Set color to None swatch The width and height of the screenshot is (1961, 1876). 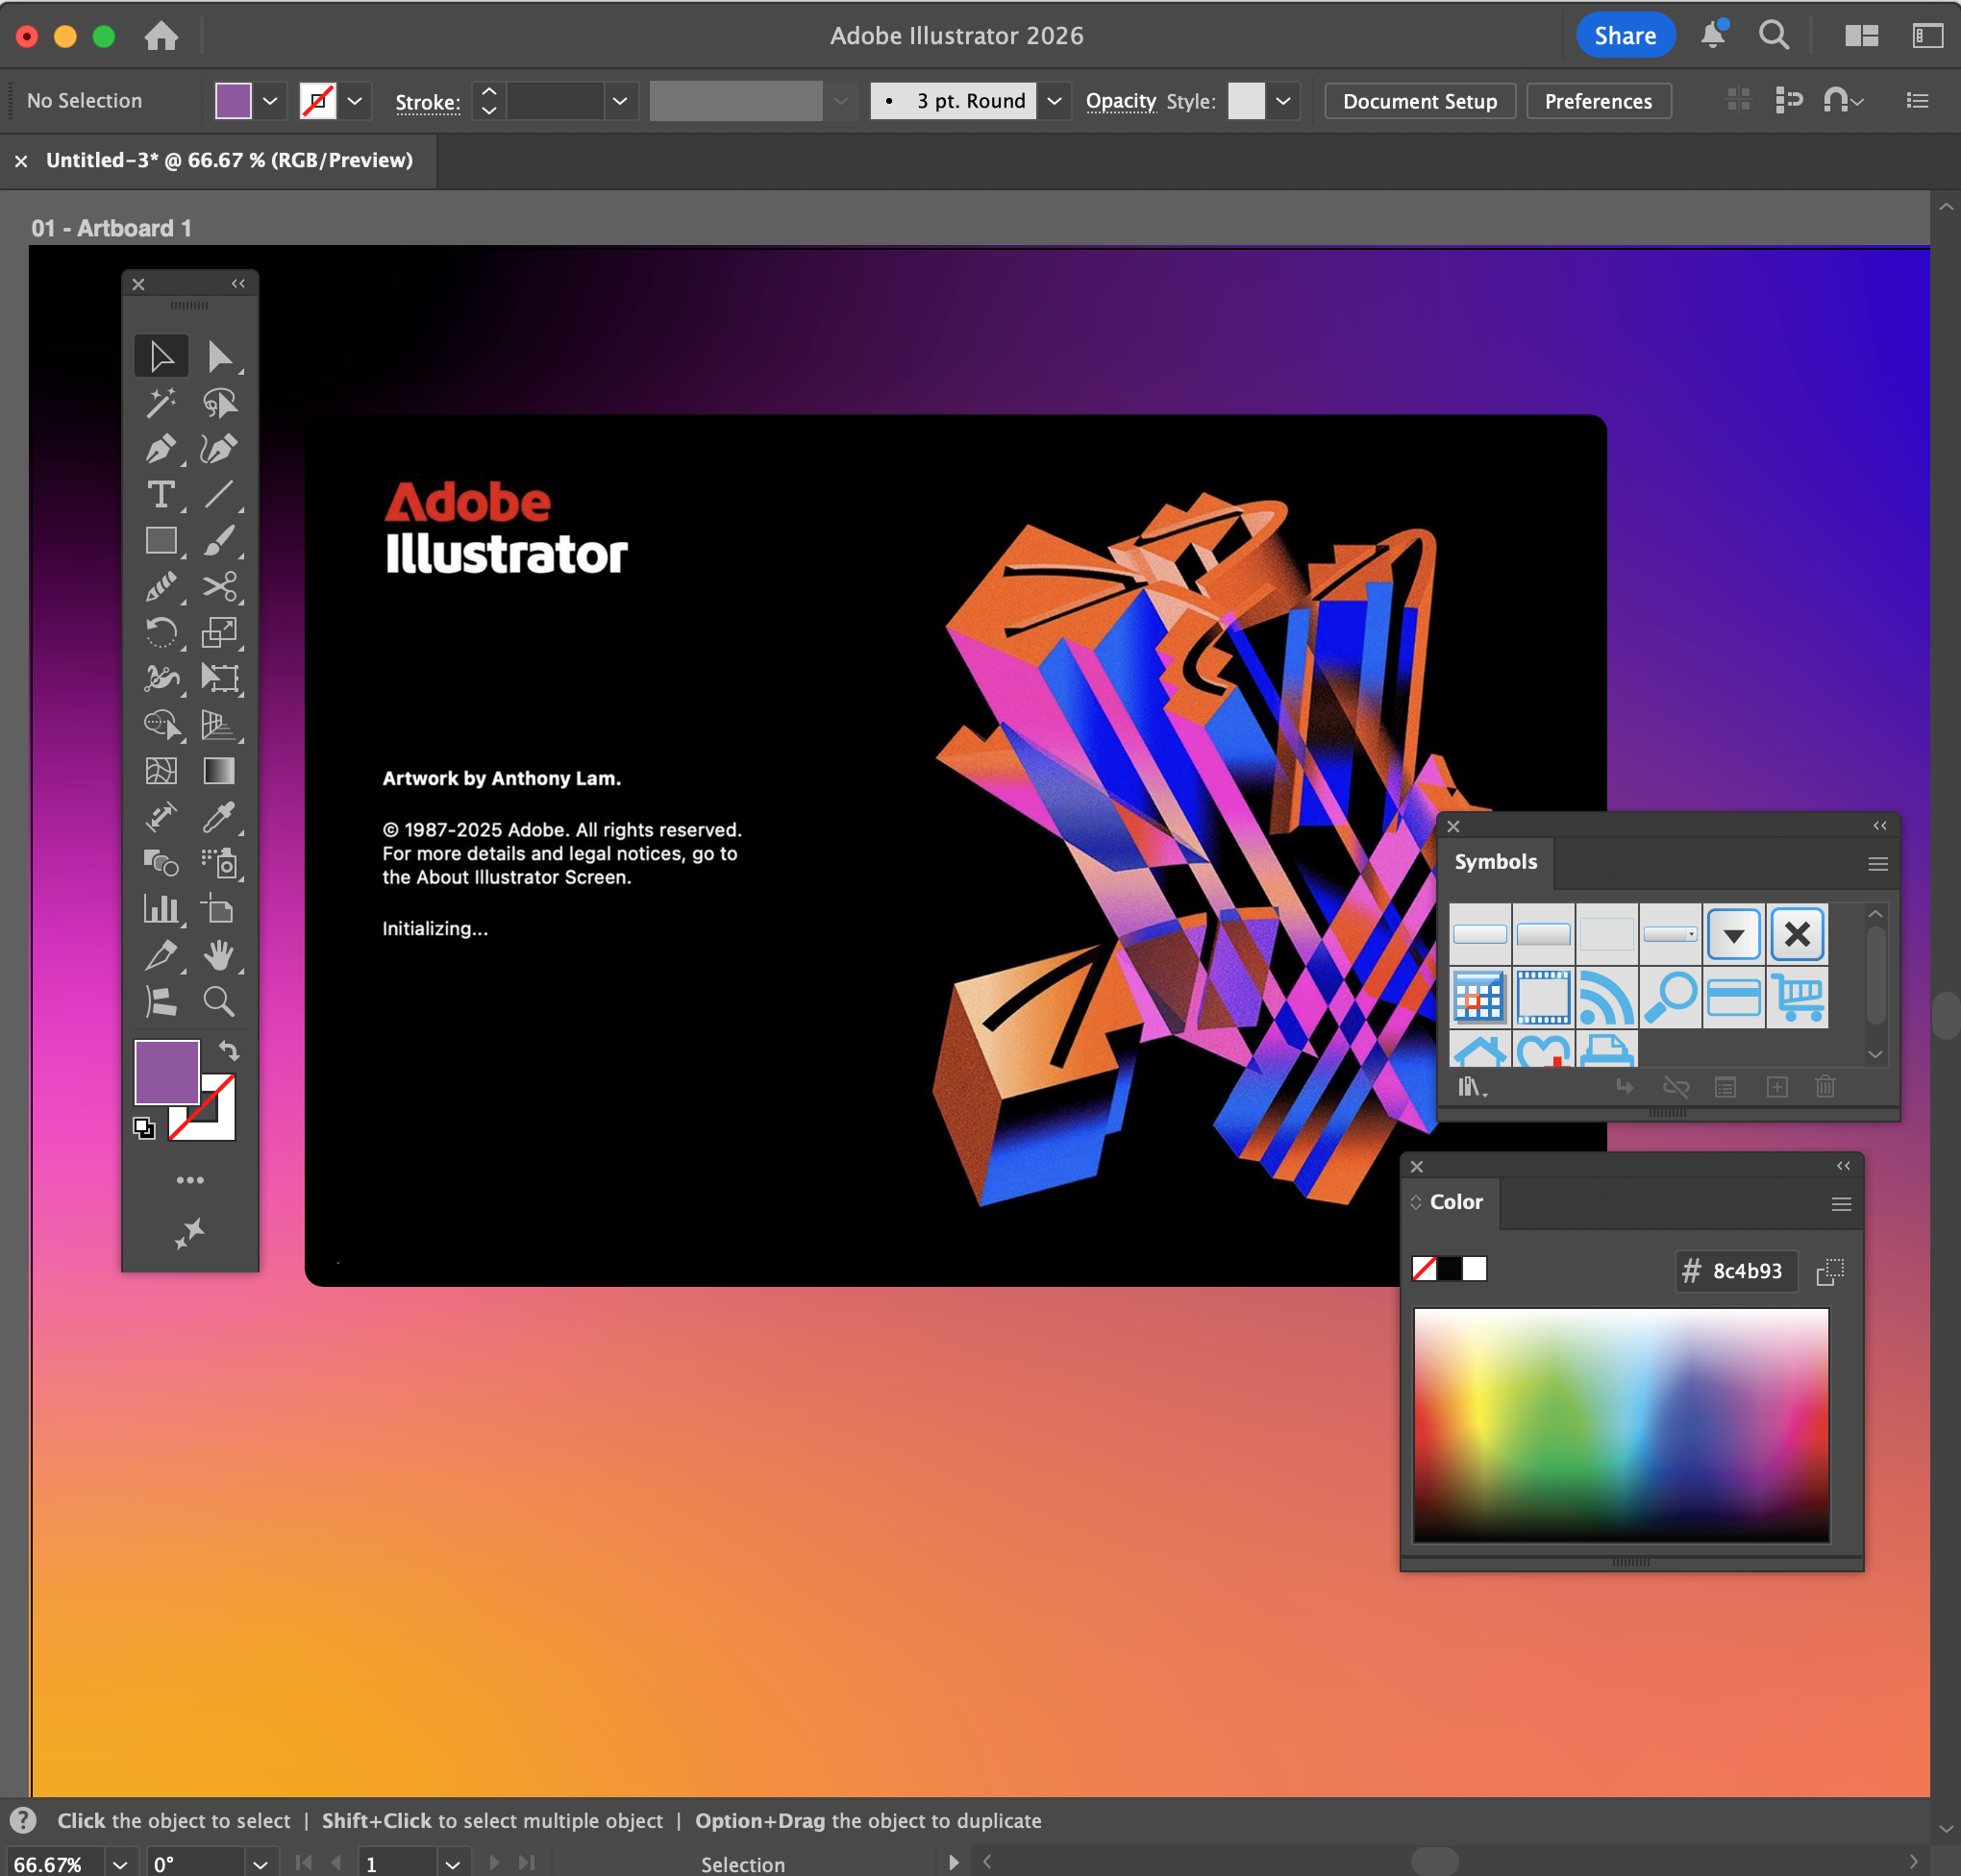click(1424, 1269)
